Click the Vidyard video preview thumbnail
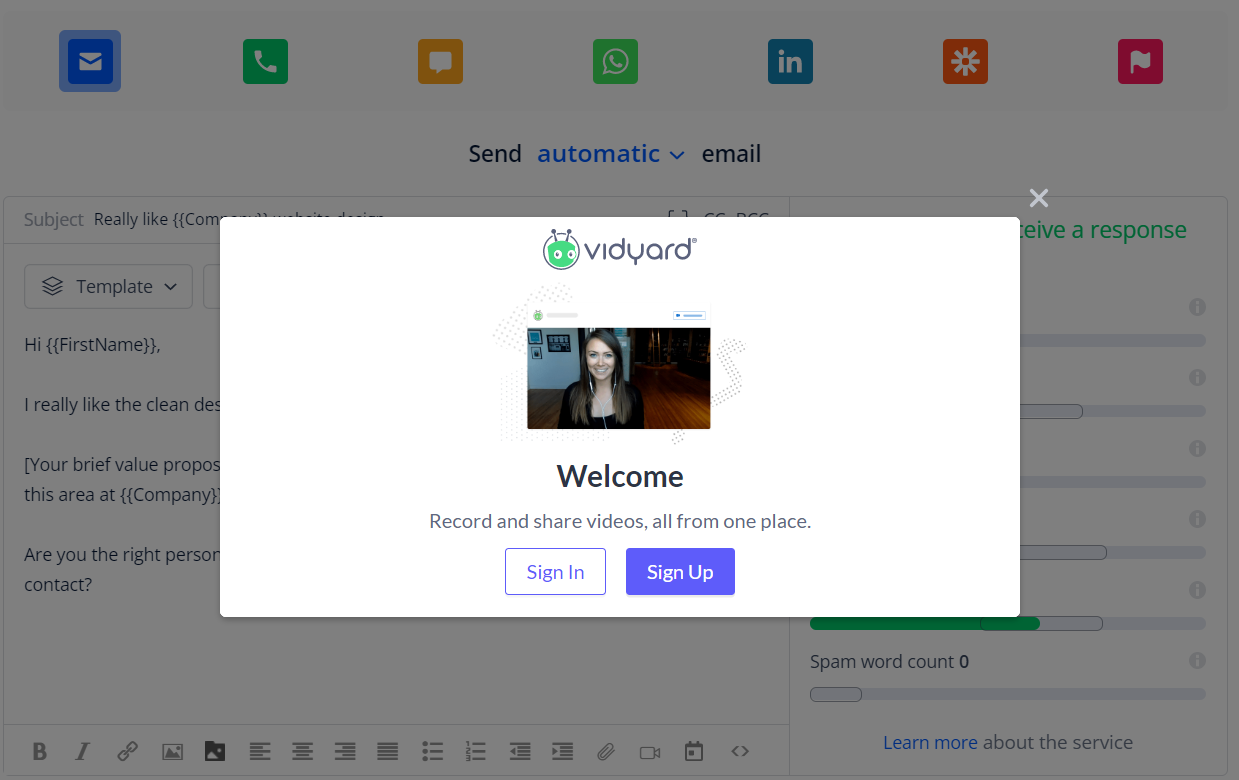1239x780 pixels. pos(619,378)
